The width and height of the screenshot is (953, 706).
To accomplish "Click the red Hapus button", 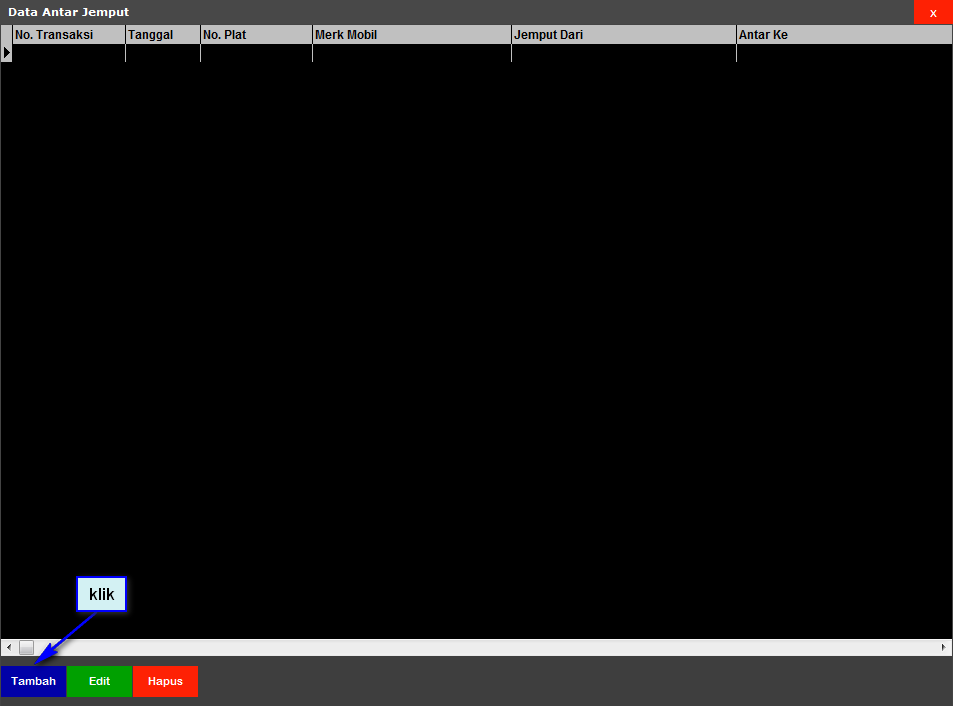I will pos(165,681).
